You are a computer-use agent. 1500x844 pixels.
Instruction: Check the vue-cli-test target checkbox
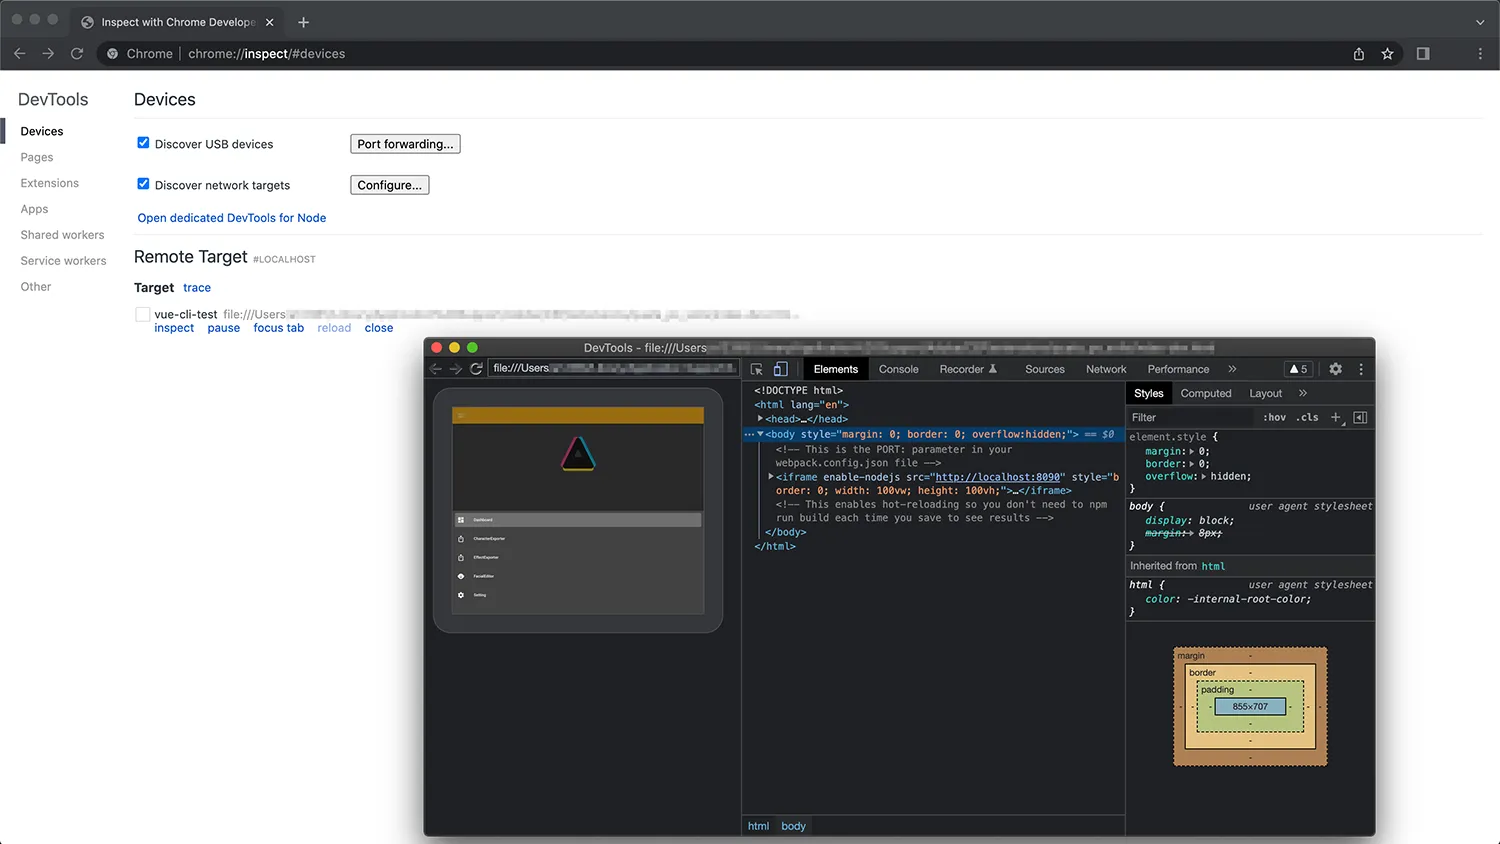142,313
